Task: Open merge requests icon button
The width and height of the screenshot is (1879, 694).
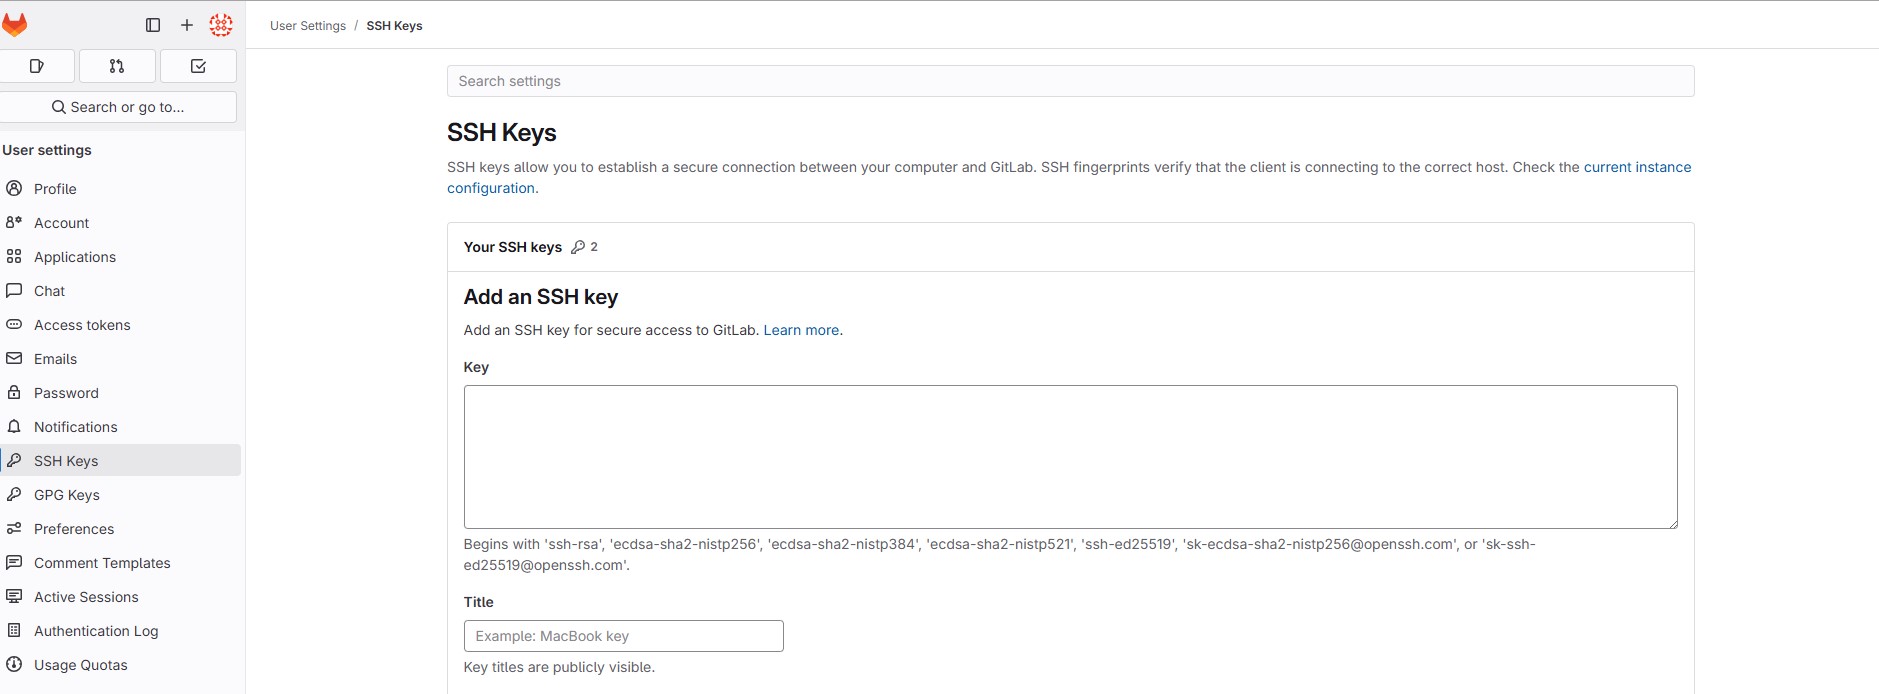Action: click(x=117, y=66)
